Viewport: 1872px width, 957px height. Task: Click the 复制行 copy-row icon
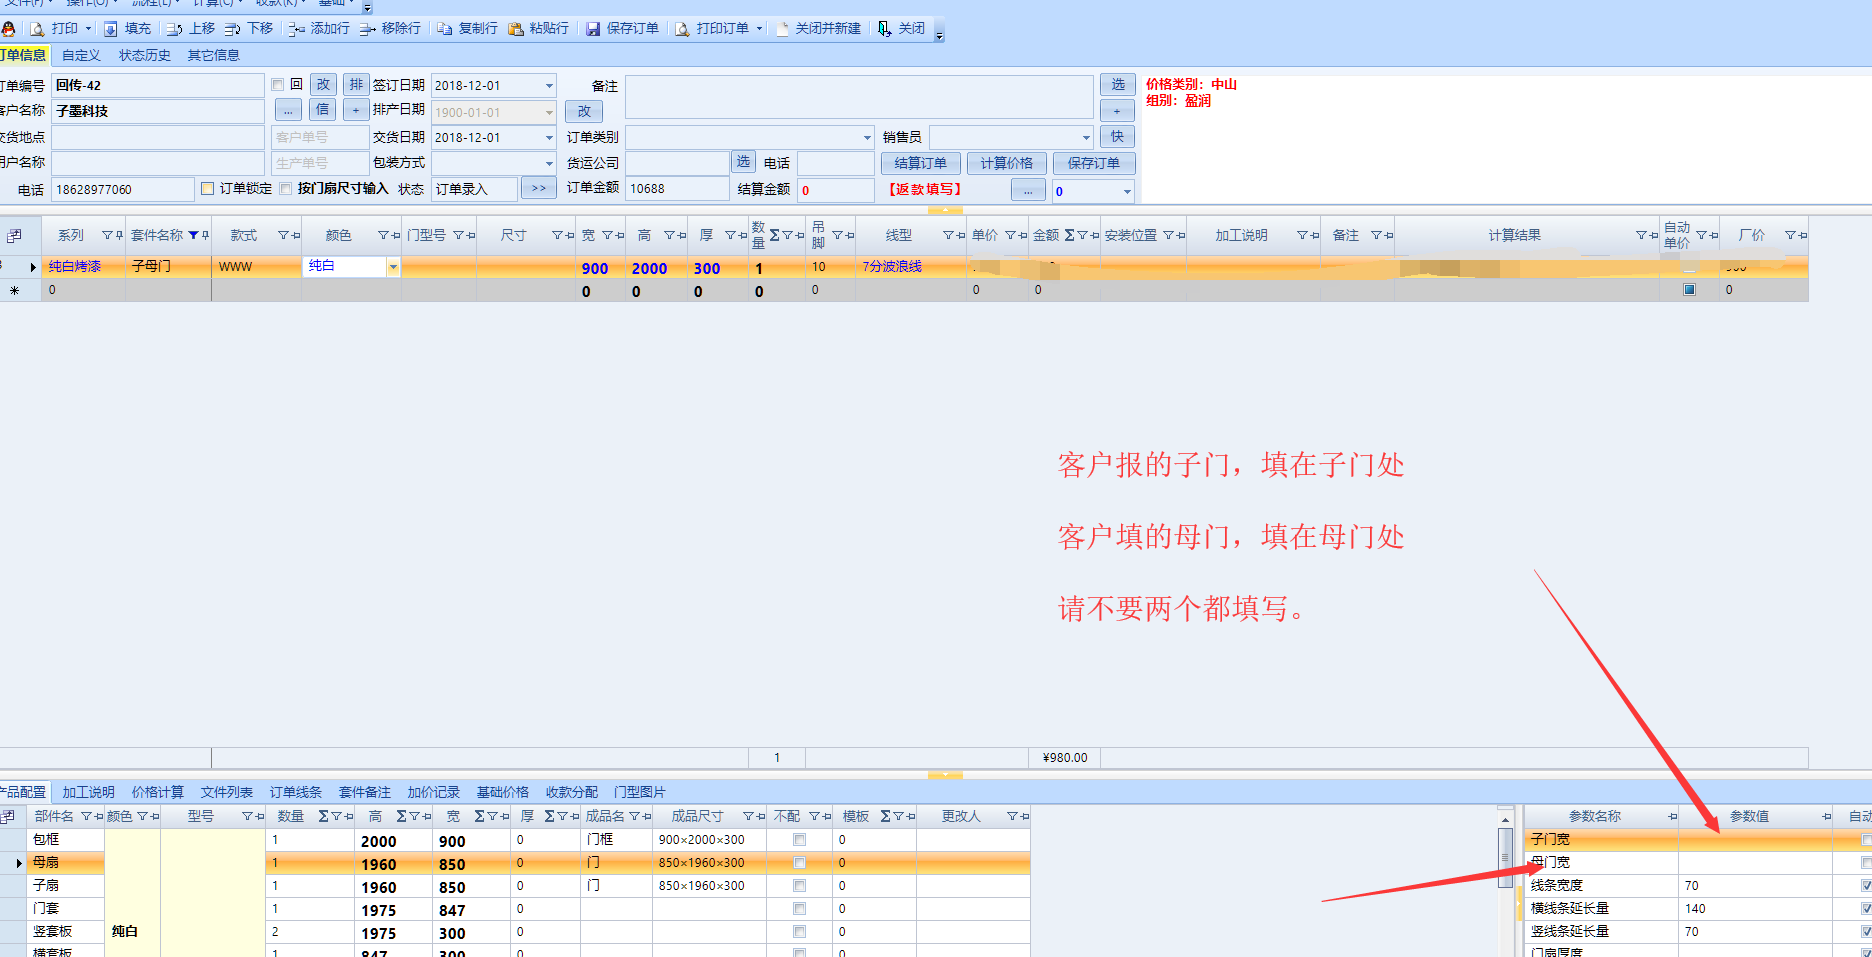[444, 29]
